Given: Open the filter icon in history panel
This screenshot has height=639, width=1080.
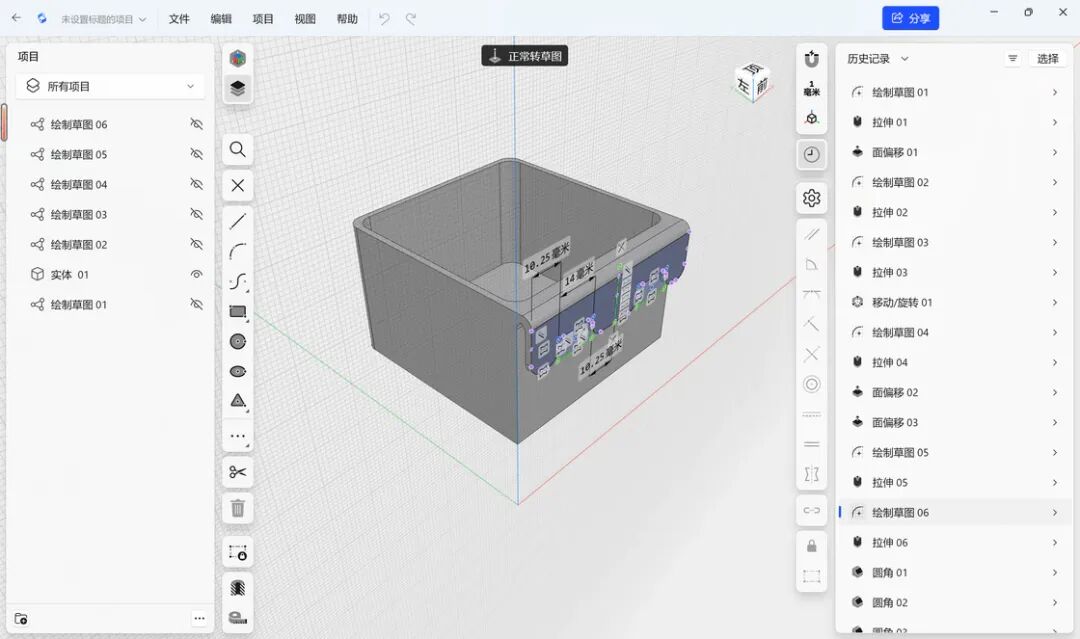Looking at the screenshot, I should coord(1012,59).
